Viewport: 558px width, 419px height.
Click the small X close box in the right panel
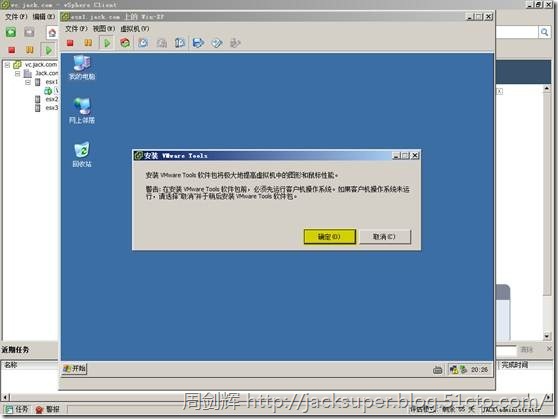tap(500, 91)
